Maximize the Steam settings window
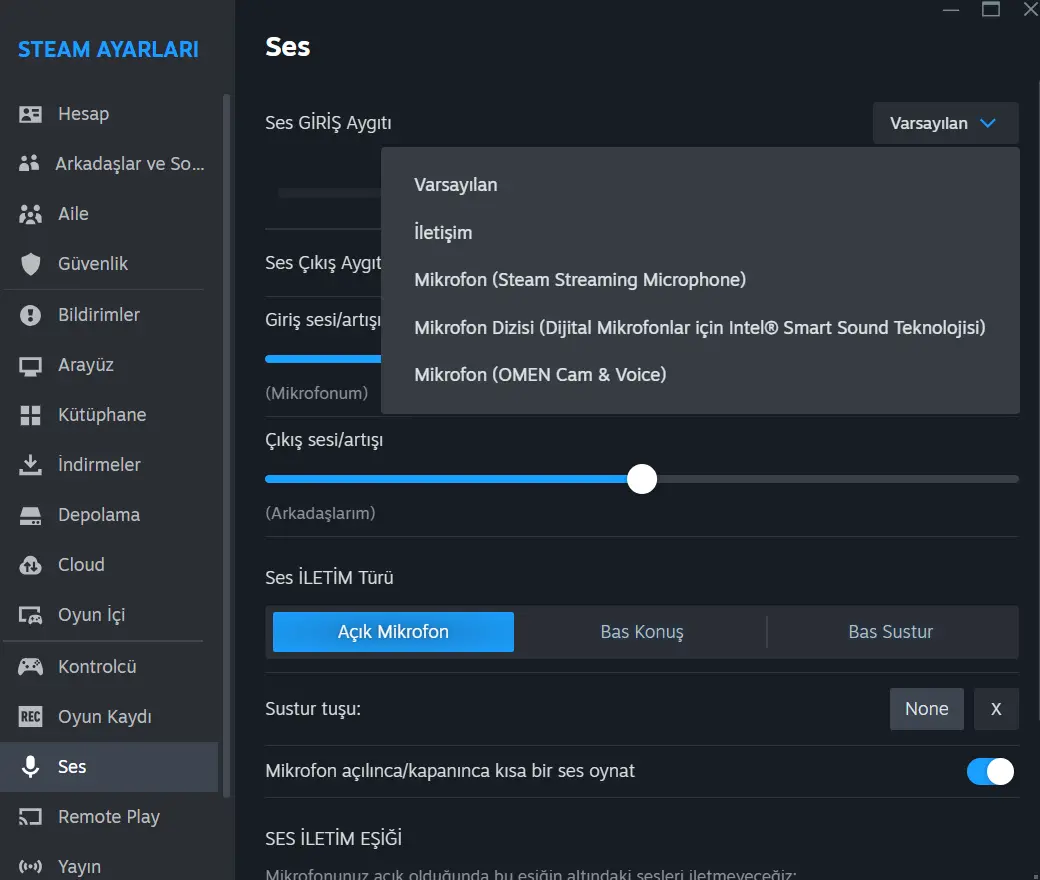 (x=991, y=9)
